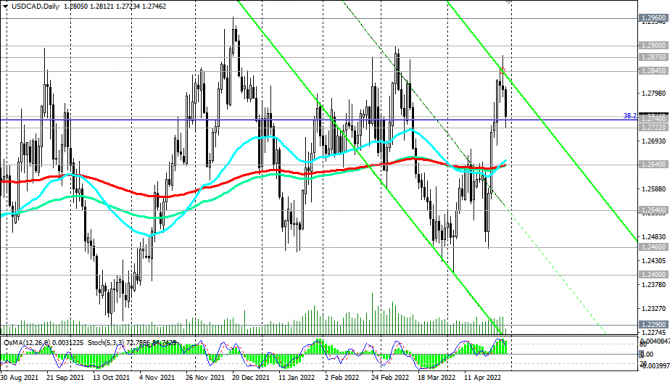Select the 1.24000 price level label
Image resolution: width=670 pixels, height=385 pixels.
coord(653,274)
